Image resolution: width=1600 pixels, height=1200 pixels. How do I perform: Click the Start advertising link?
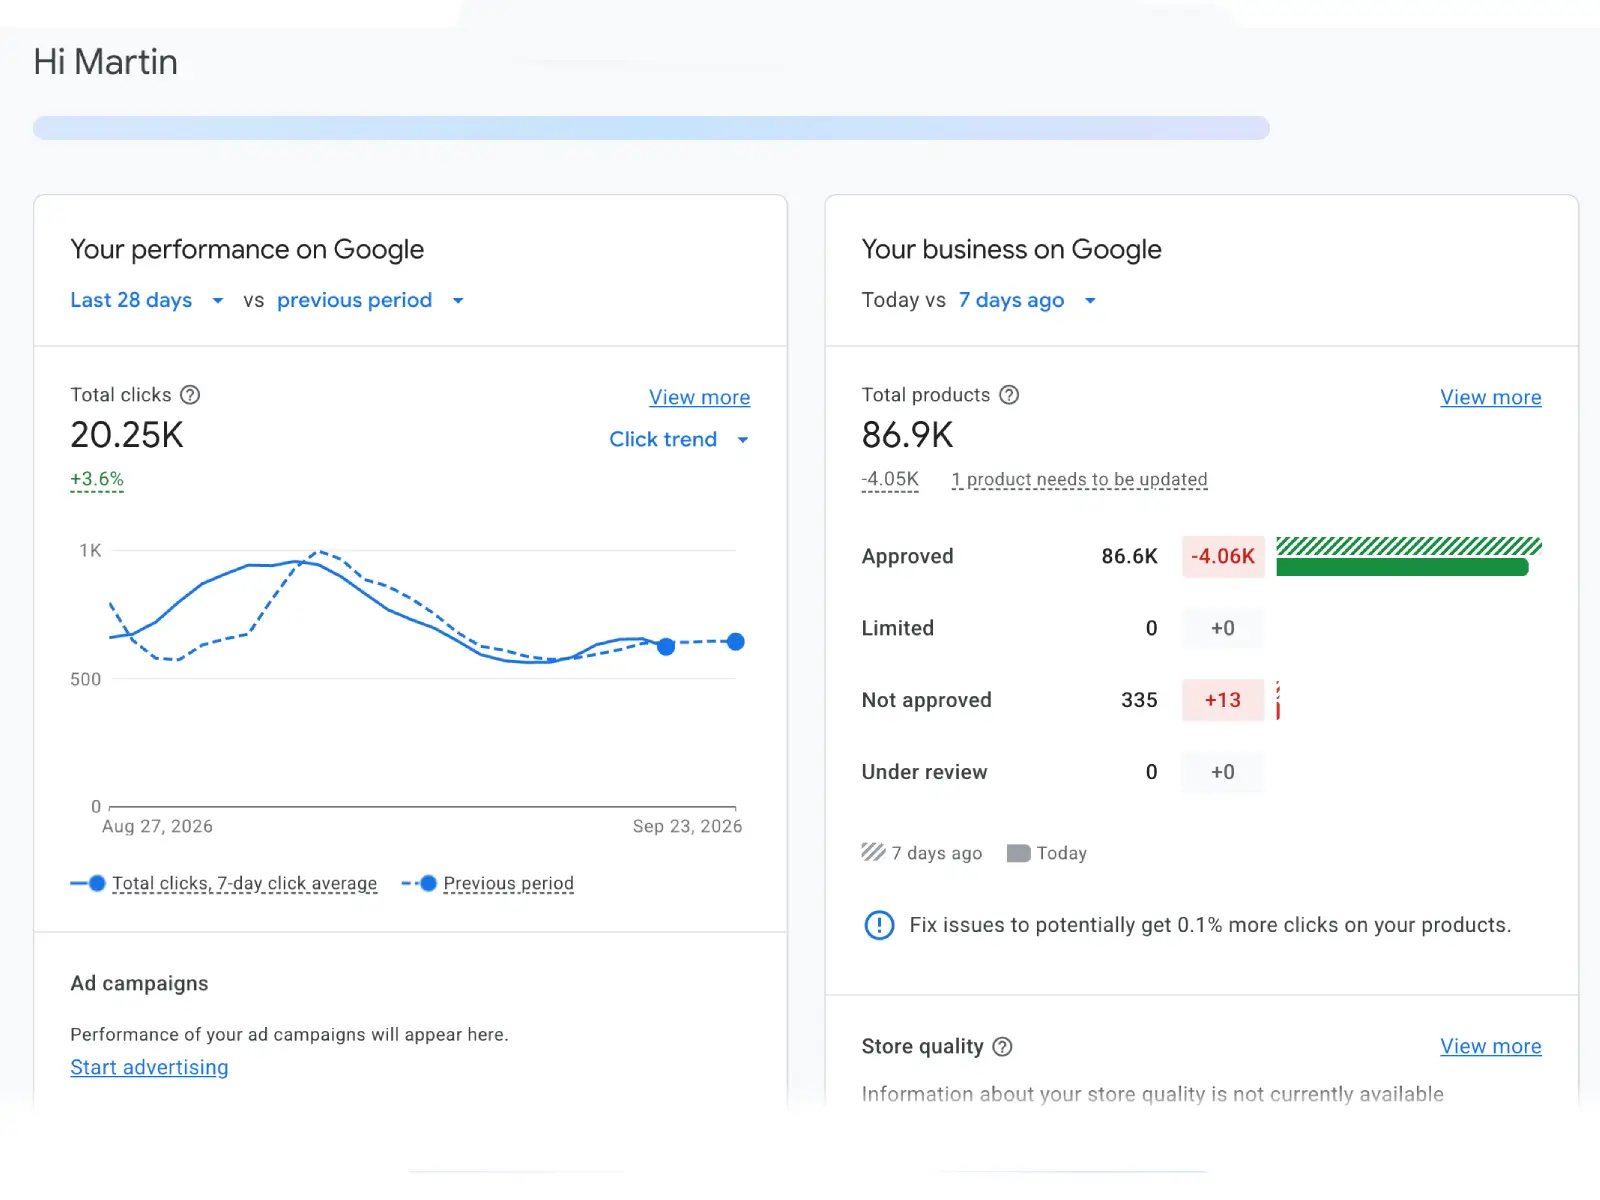tap(149, 1067)
